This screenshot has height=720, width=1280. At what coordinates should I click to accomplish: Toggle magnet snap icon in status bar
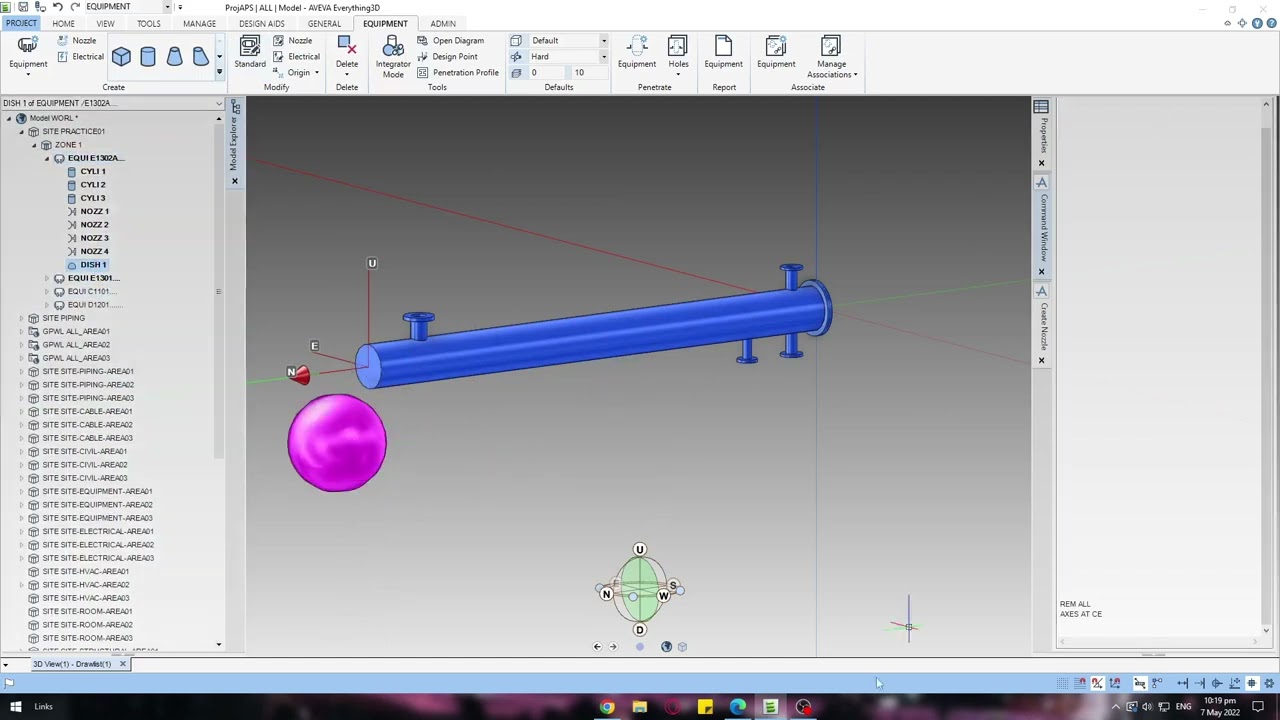(x=1080, y=683)
